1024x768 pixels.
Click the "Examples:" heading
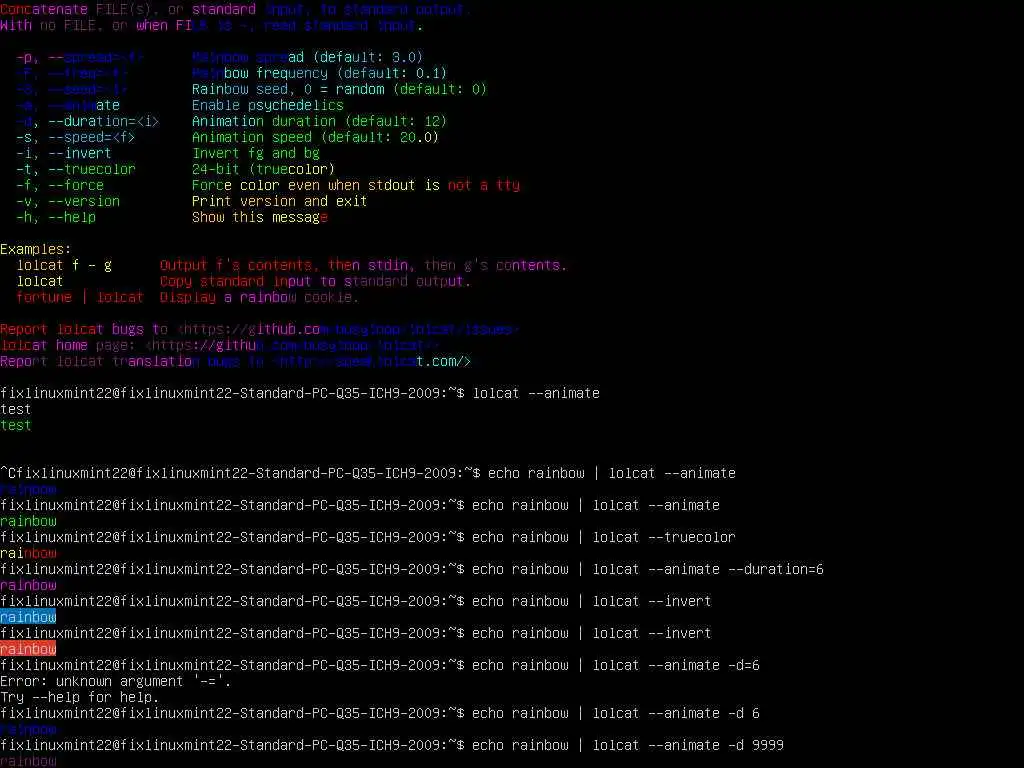coord(35,249)
